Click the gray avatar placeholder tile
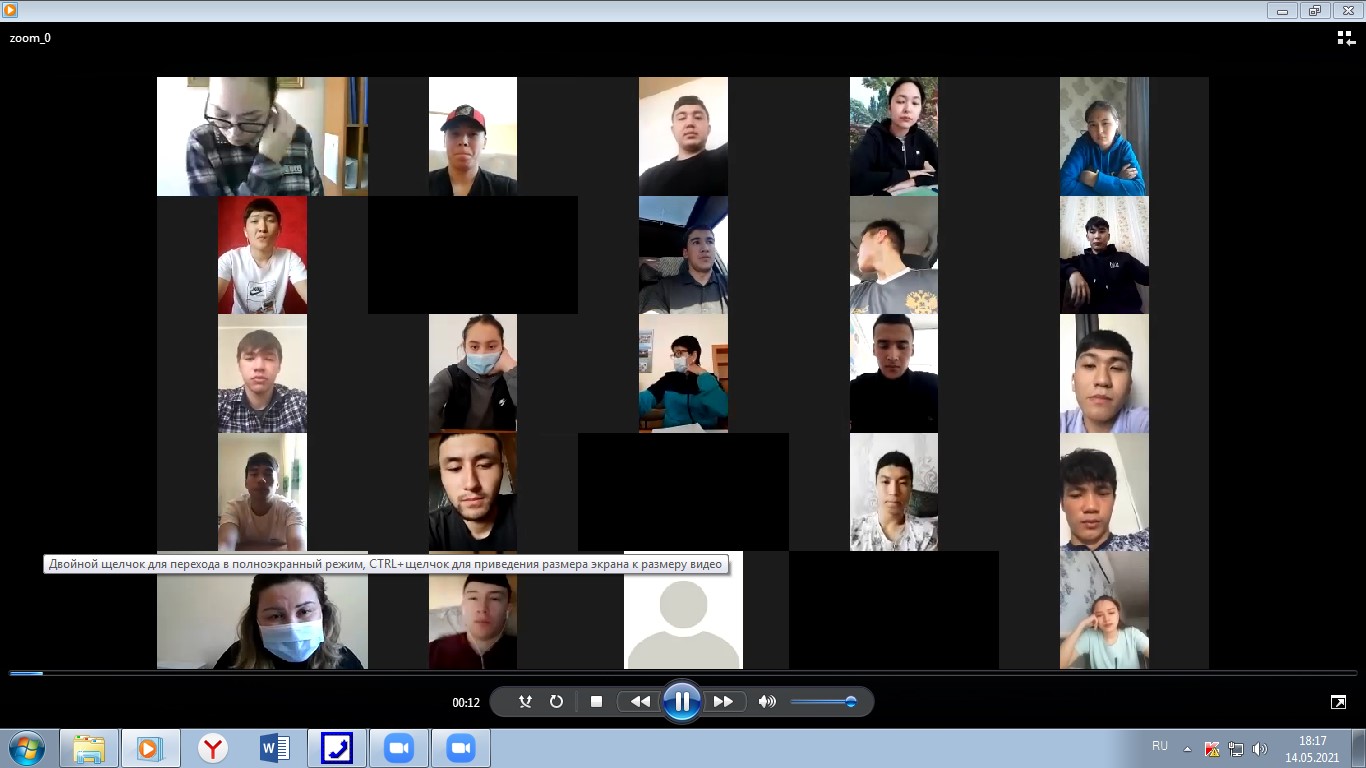This screenshot has height=768, width=1366. [x=683, y=610]
